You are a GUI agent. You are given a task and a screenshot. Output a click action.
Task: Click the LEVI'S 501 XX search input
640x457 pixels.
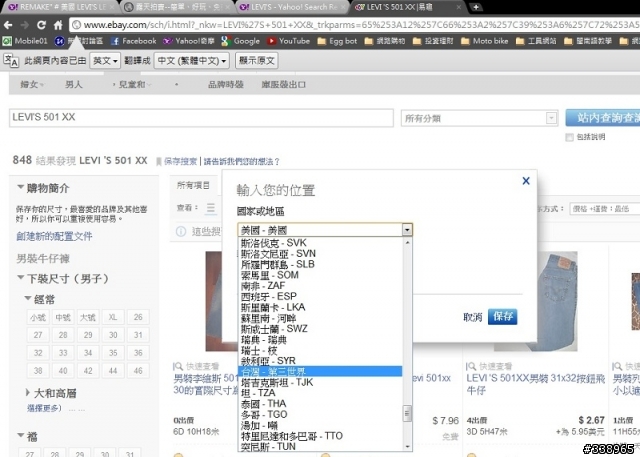[201, 118]
